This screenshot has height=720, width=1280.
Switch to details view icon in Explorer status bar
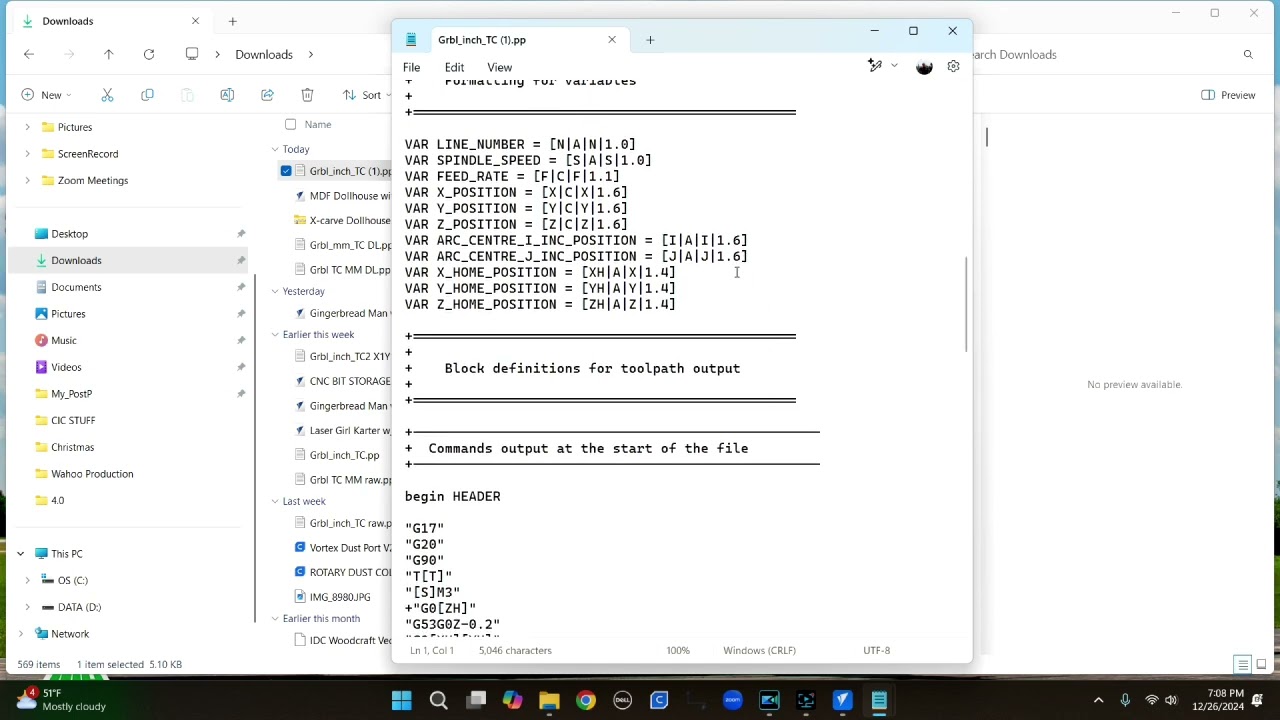click(x=1242, y=664)
